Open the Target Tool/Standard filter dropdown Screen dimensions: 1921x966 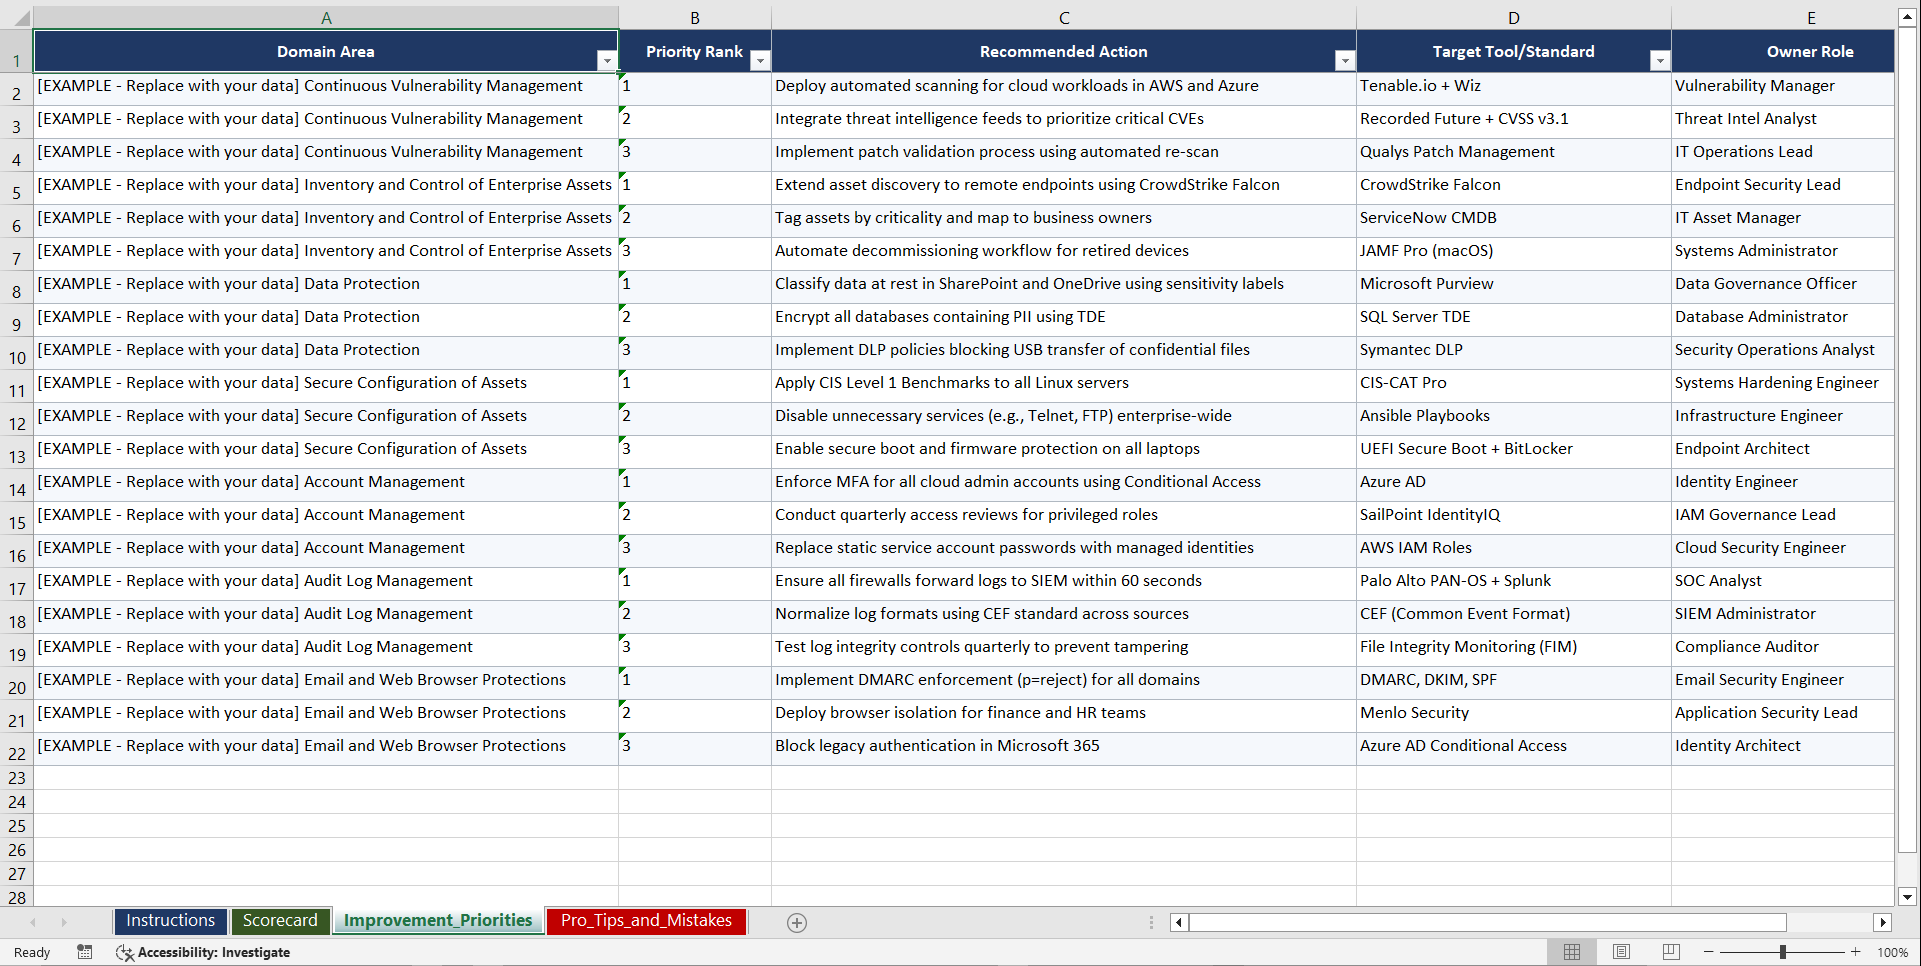(1660, 60)
